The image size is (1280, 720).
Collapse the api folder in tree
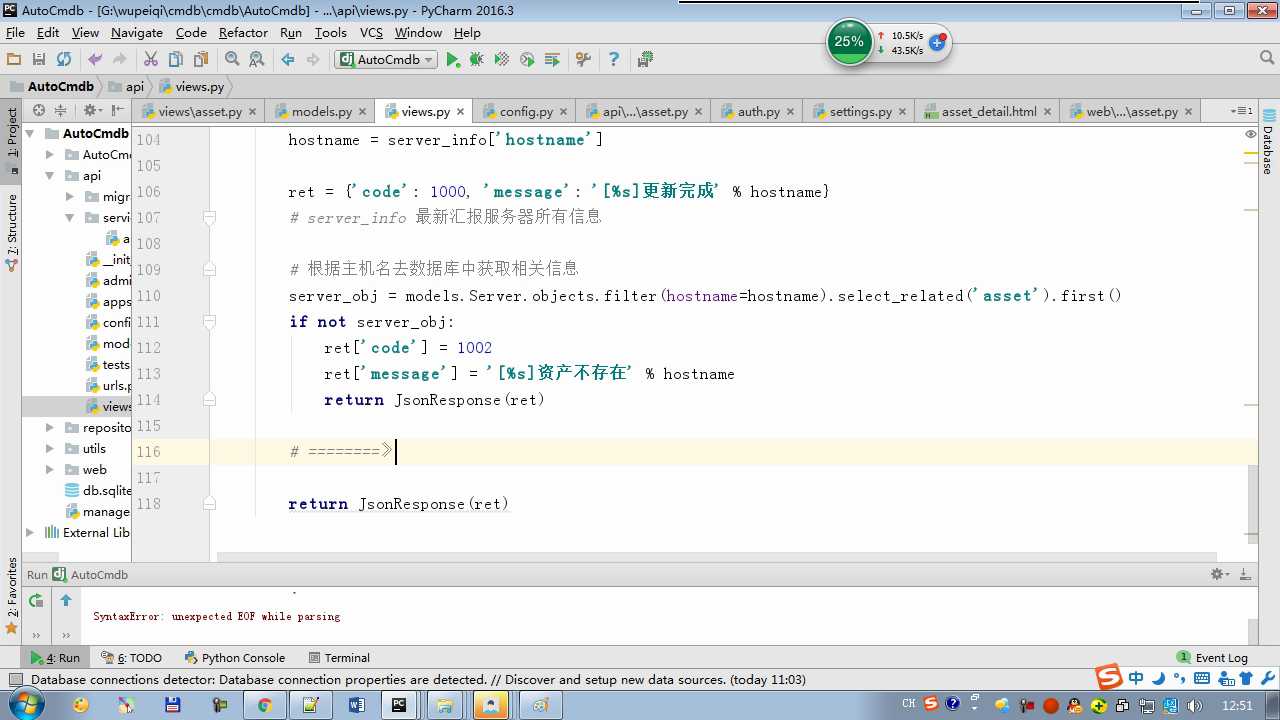50,175
